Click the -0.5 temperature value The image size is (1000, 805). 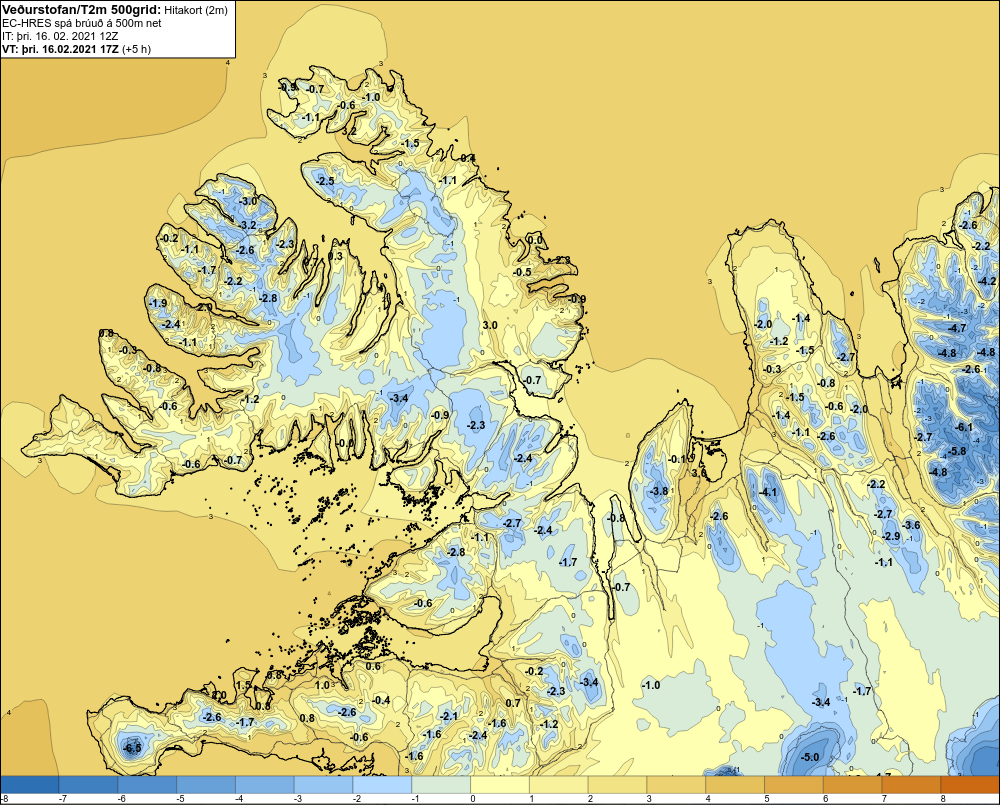pos(522,272)
